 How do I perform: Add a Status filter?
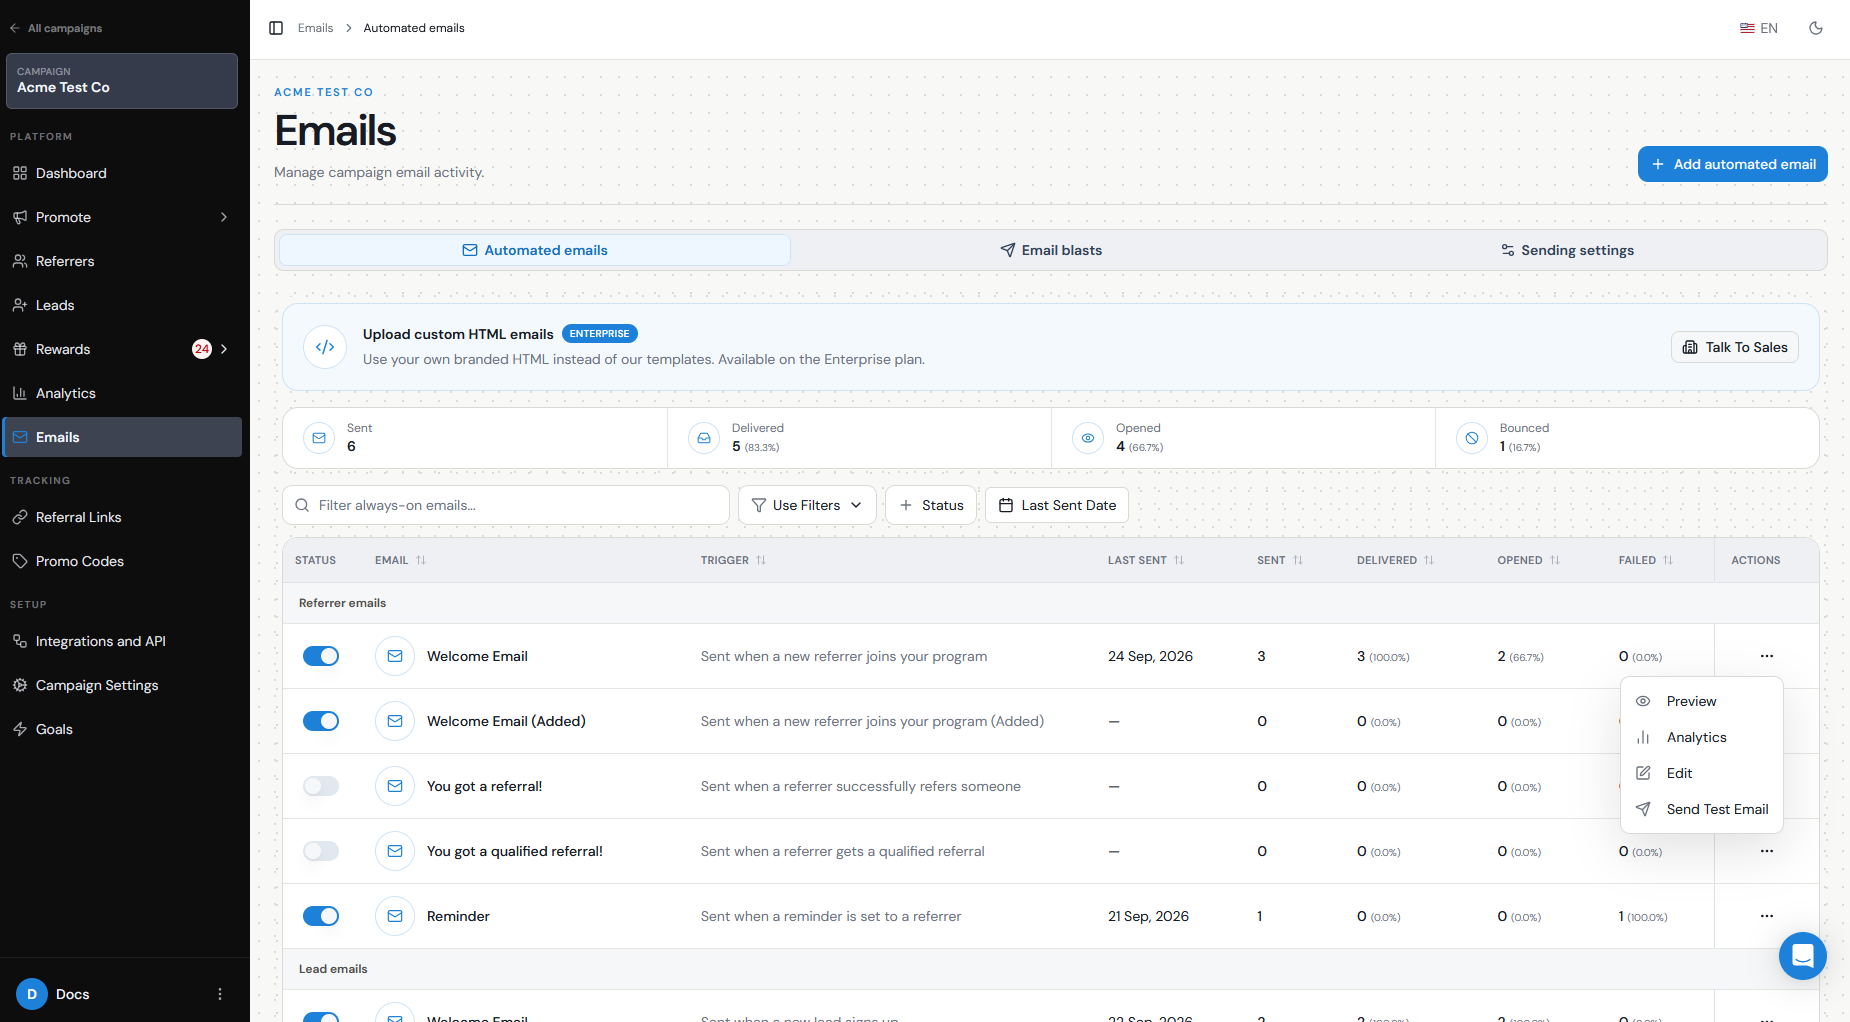[931, 505]
